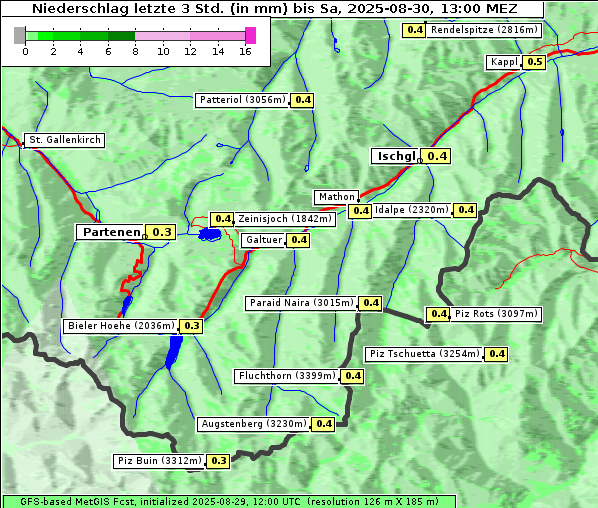The height and width of the screenshot is (508, 598).
Task: Click the Zeinisjoch (1842m) label
Action: point(285,219)
